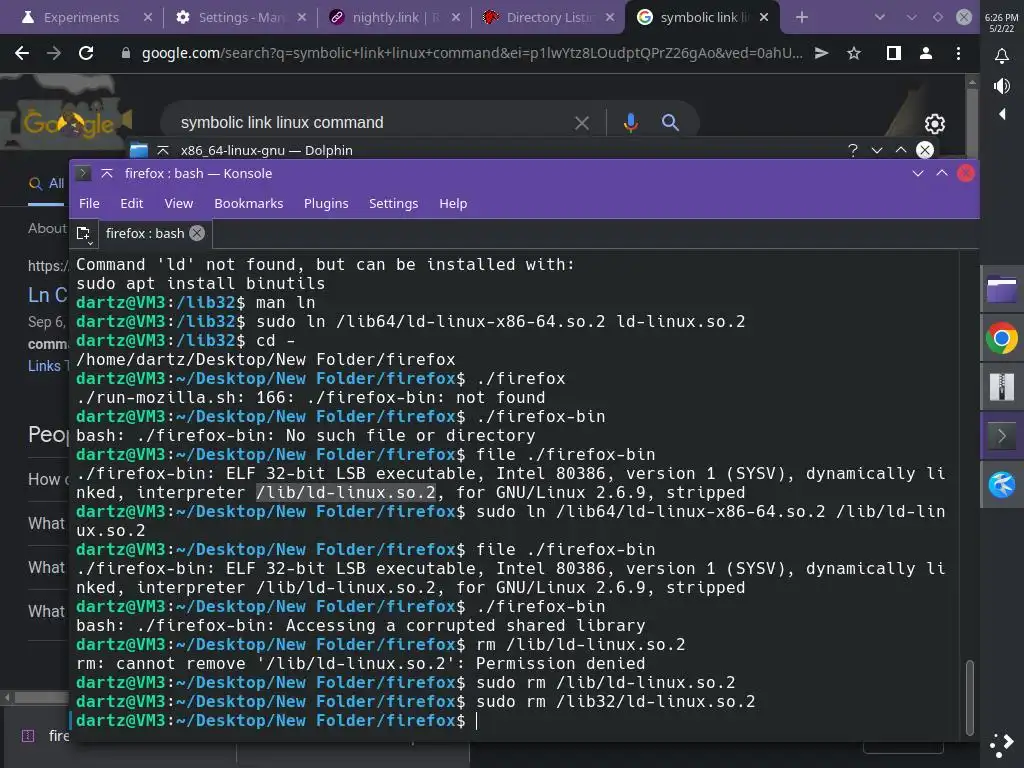Open Chrome three-dot menu

click(x=958, y=53)
